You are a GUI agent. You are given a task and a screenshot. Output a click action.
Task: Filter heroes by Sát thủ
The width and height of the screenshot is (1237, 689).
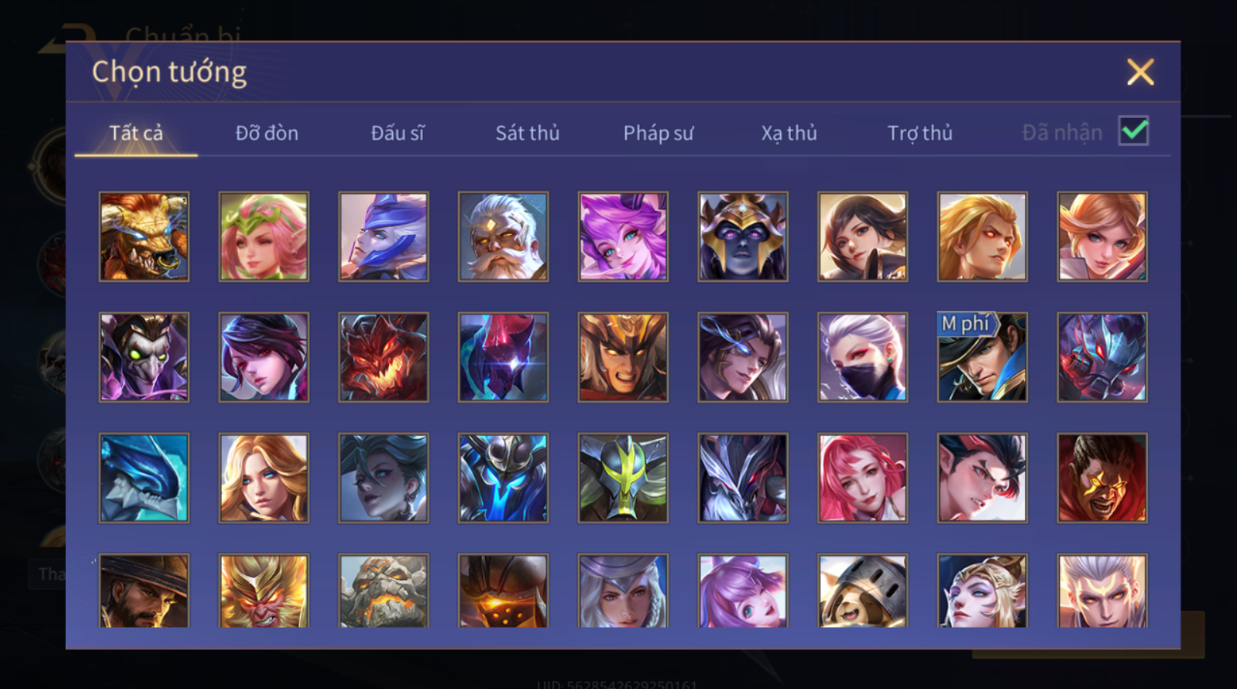coord(527,133)
